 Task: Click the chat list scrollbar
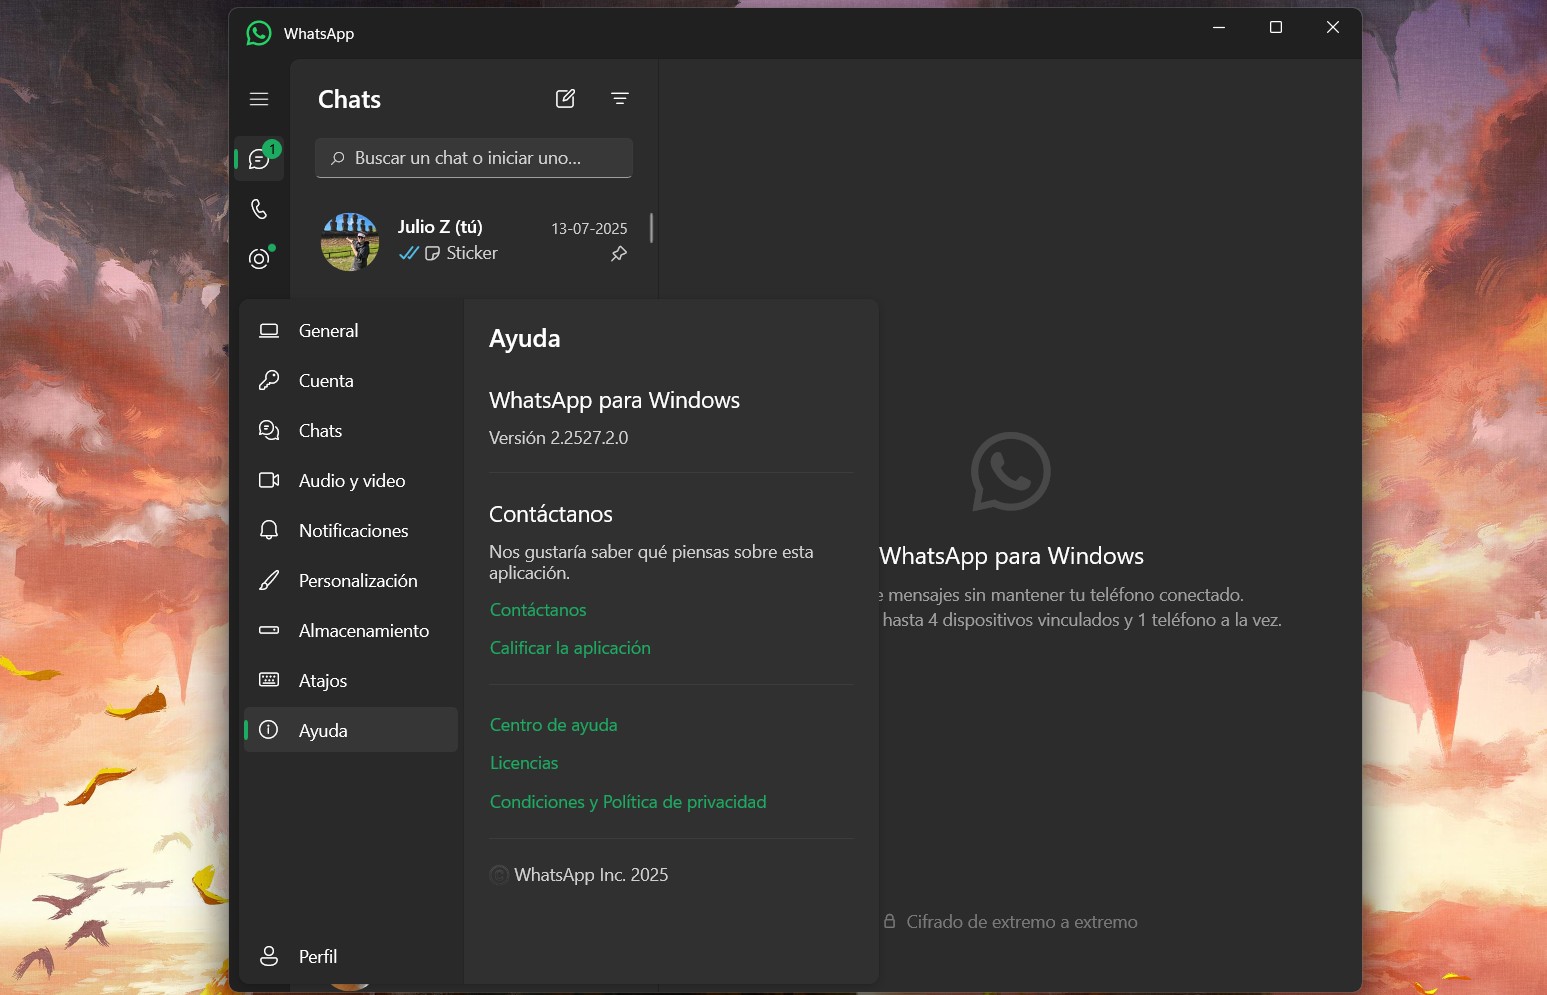point(651,227)
